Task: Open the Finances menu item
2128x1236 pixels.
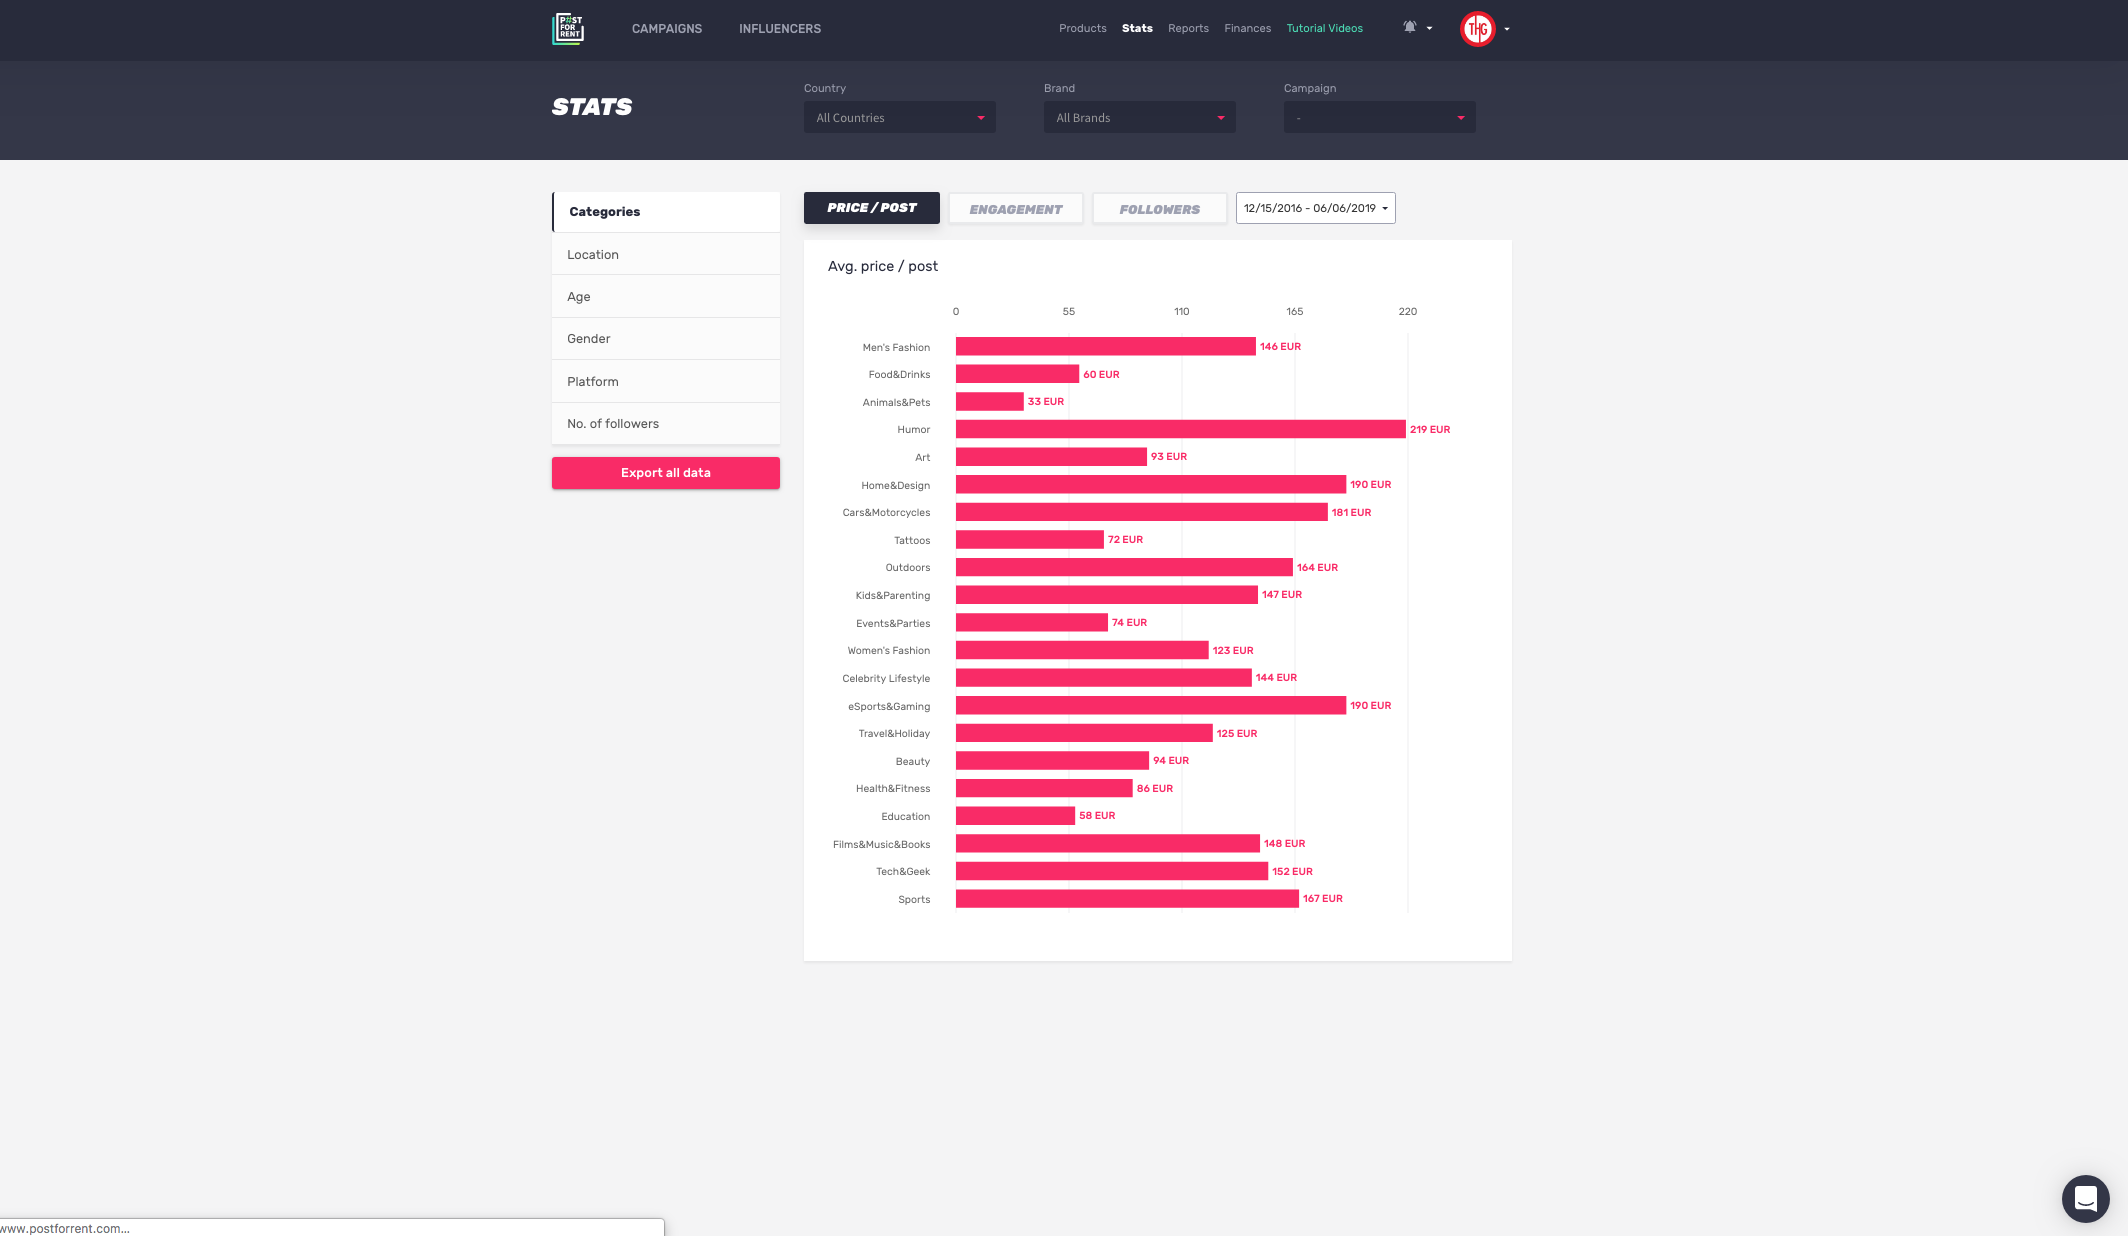Action: [1248, 28]
